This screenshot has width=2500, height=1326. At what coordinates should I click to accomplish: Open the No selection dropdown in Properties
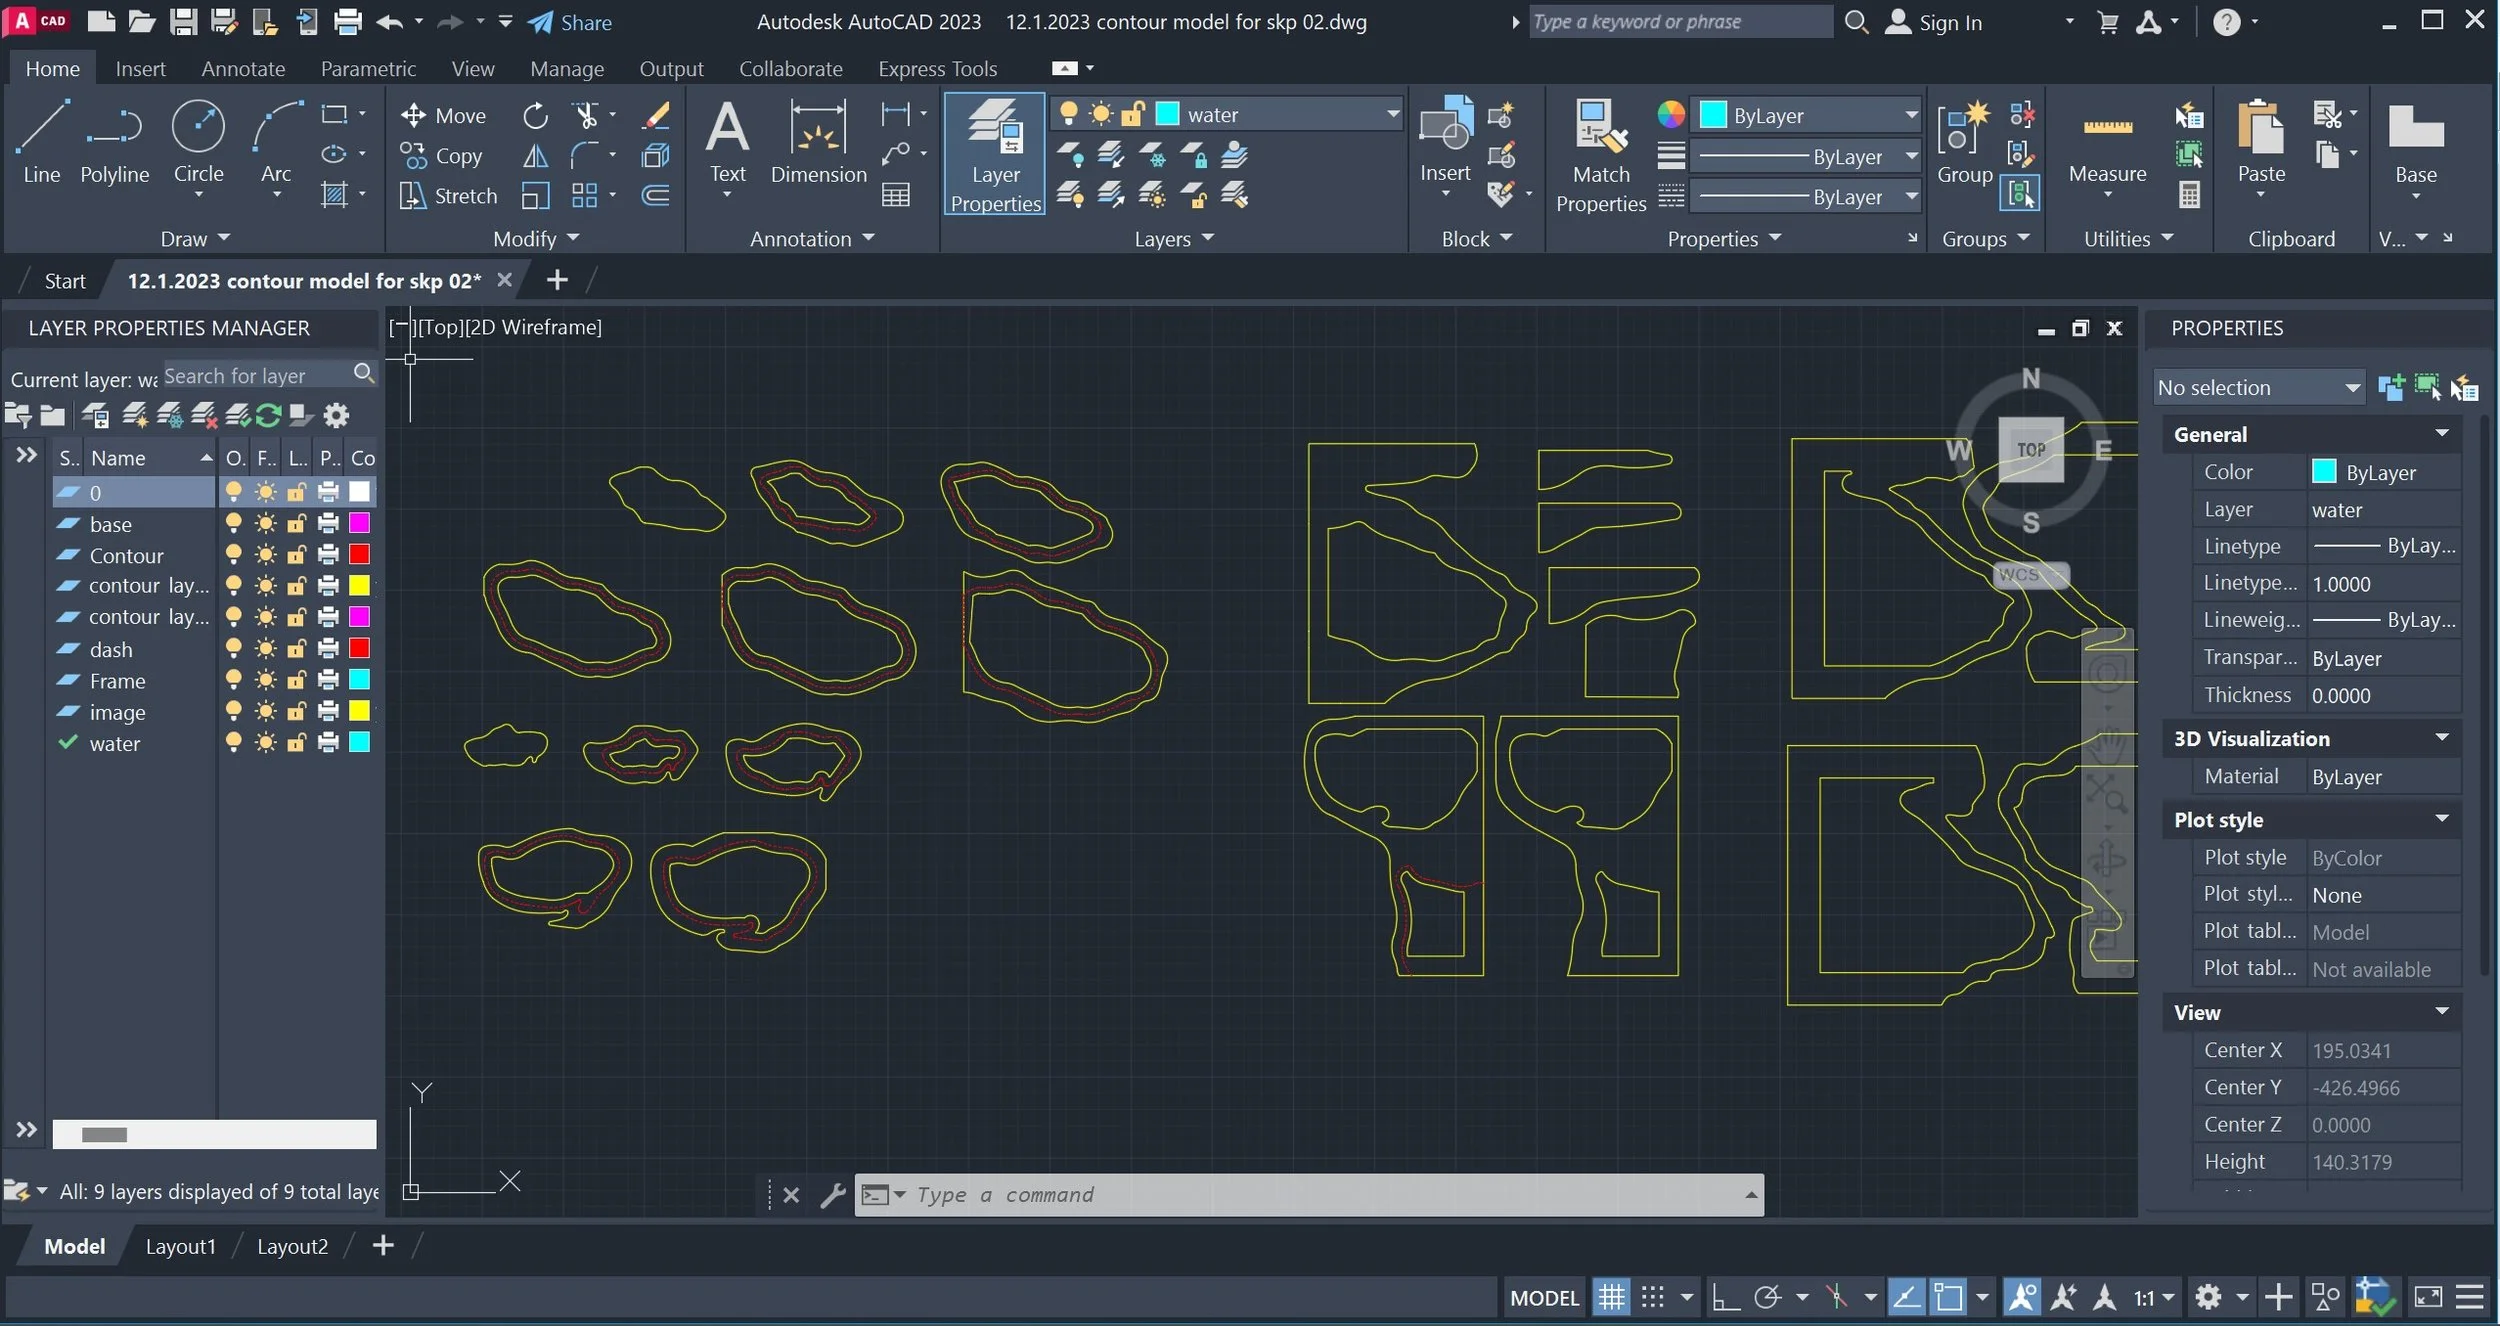pyautogui.click(x=2258, y=388)
